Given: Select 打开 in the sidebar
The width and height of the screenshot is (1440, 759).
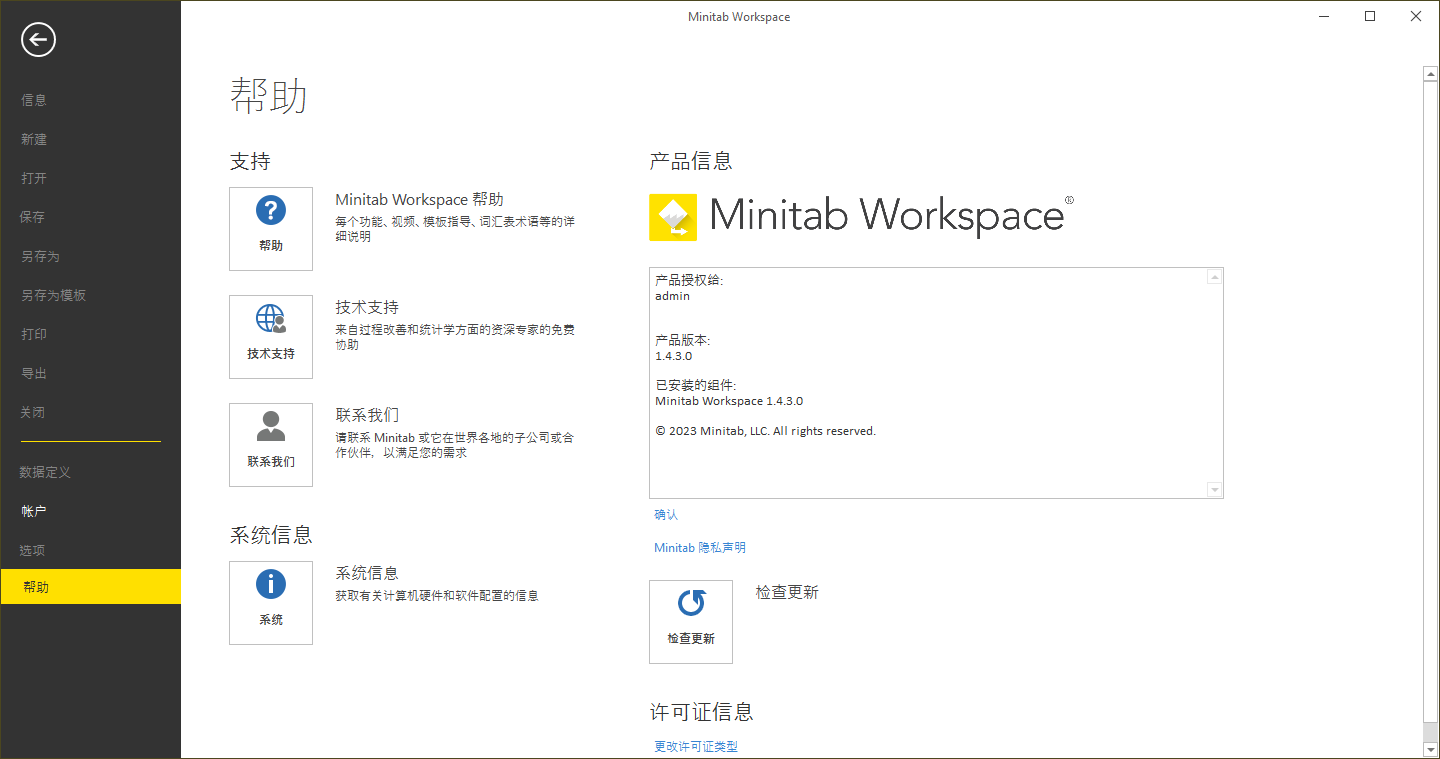Looking at the screenshot, I should click(34, 178).
